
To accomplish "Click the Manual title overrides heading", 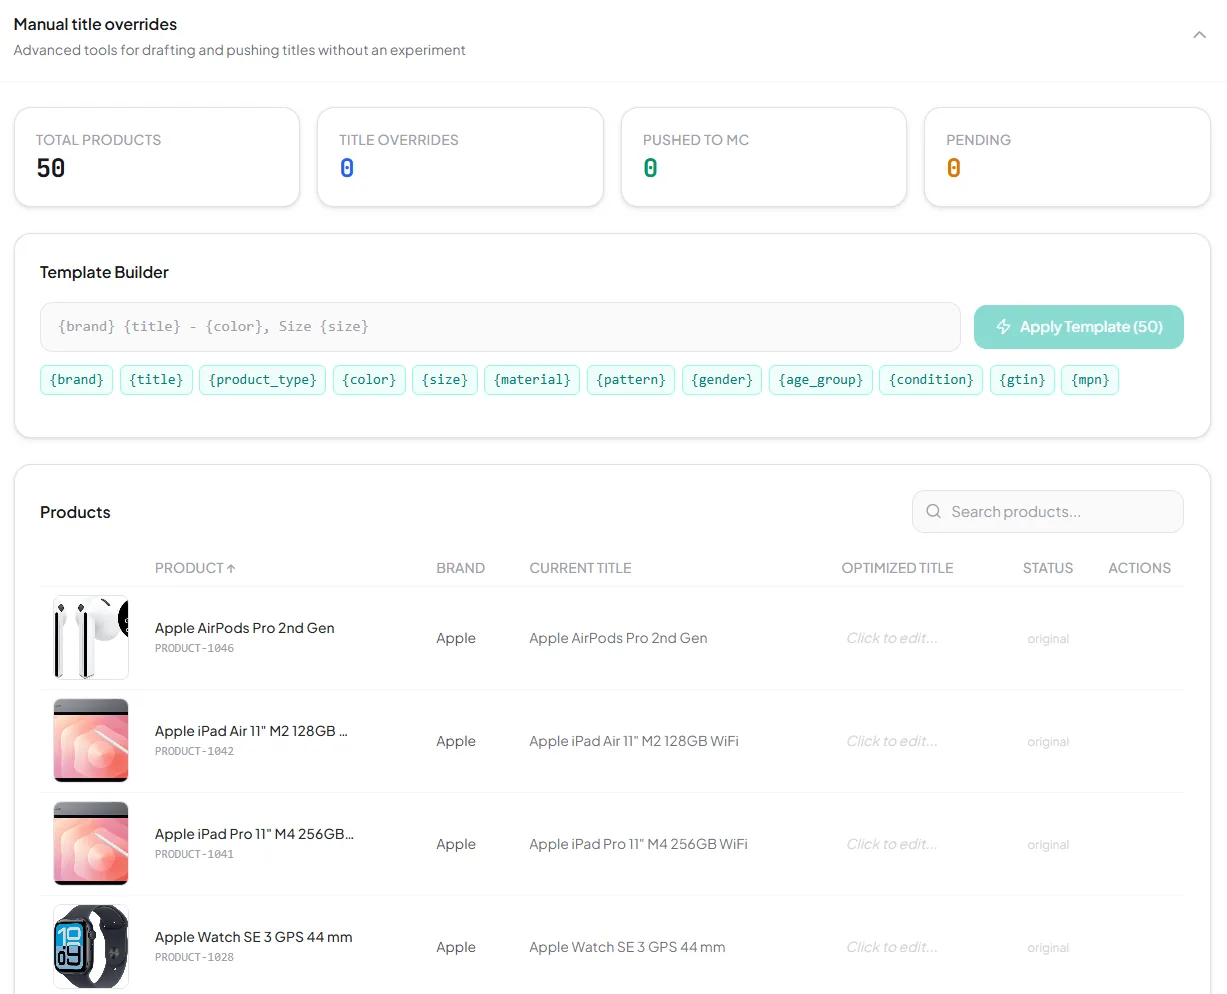I will [x=95, y=24].
